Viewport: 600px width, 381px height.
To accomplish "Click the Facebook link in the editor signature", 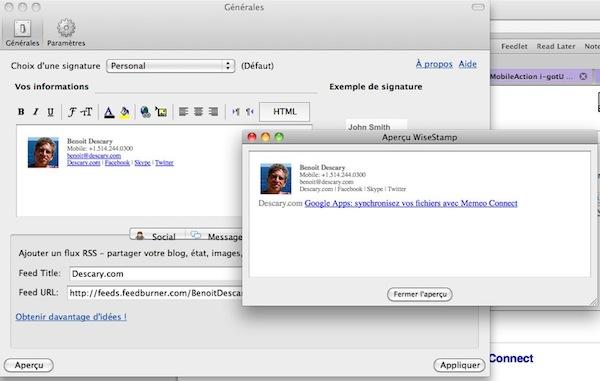I will (x=117, y=163).
